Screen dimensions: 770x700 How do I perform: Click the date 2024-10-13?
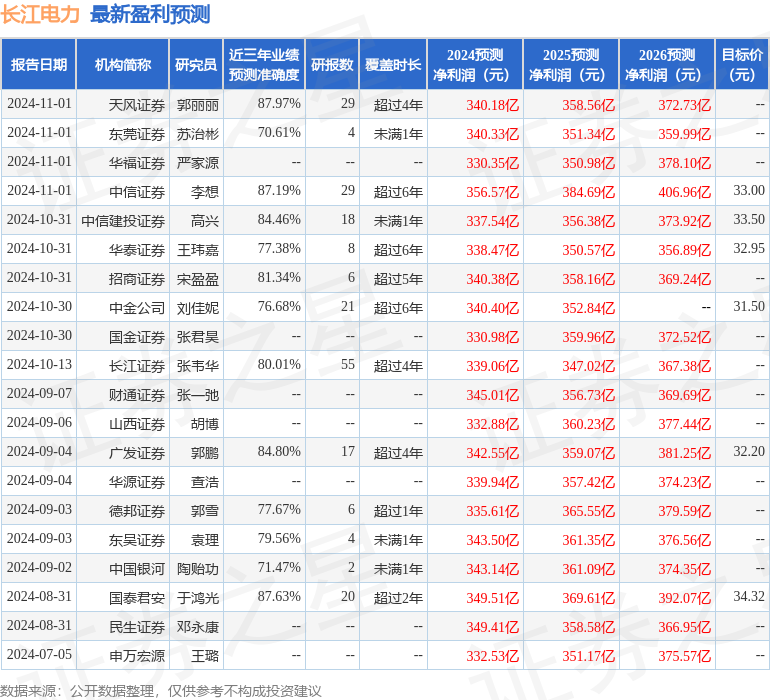pos(39,364)
